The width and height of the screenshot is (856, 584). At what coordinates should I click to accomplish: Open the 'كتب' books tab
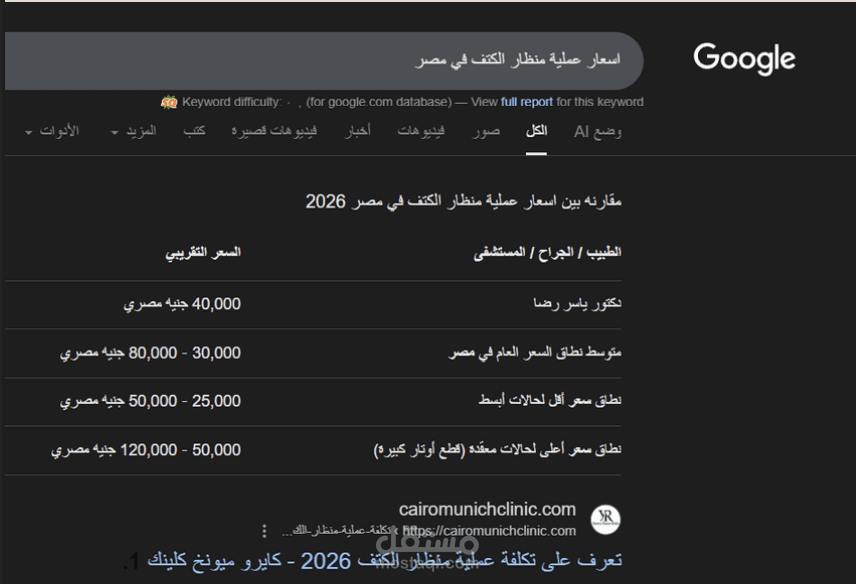click(194, 132)
